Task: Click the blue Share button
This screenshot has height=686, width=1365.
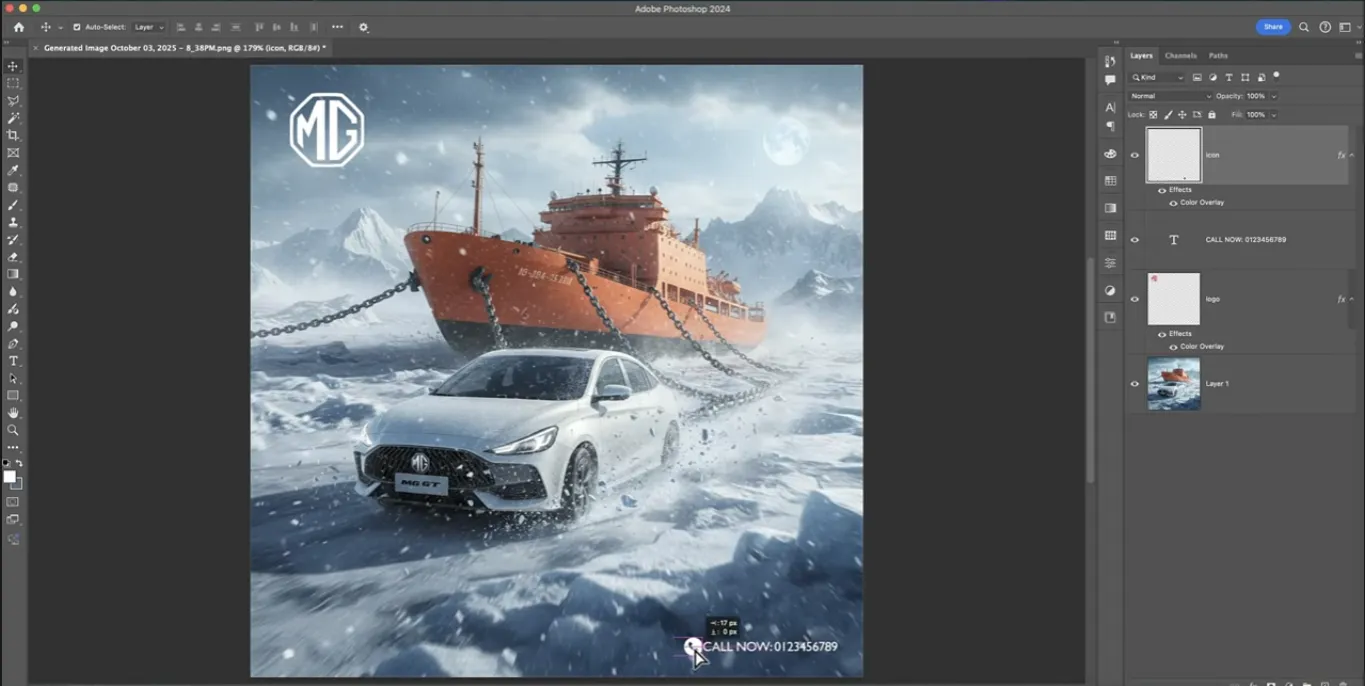Action: pyautogui.click(x=1273, y=27)
